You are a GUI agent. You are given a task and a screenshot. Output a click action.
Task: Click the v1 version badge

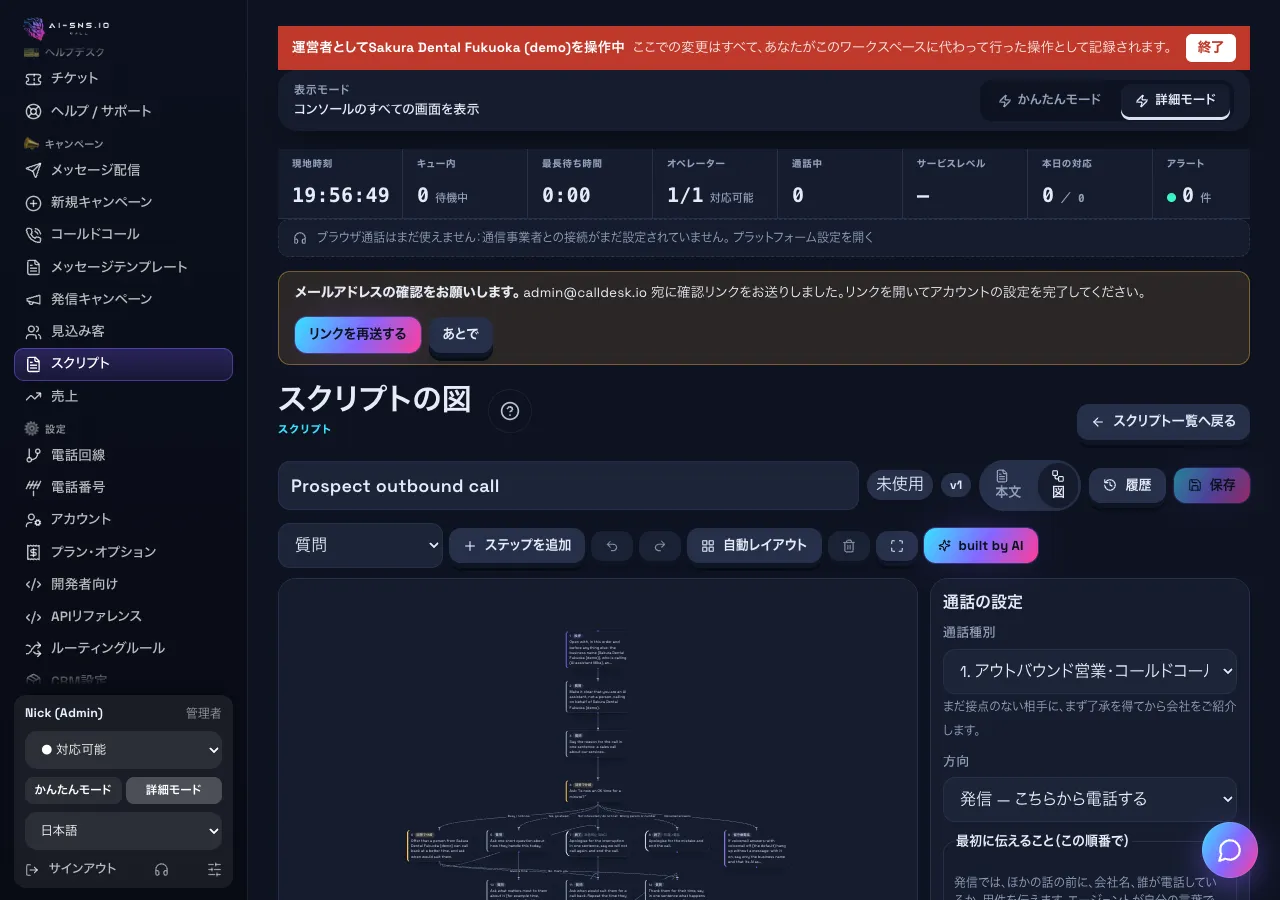956,485
